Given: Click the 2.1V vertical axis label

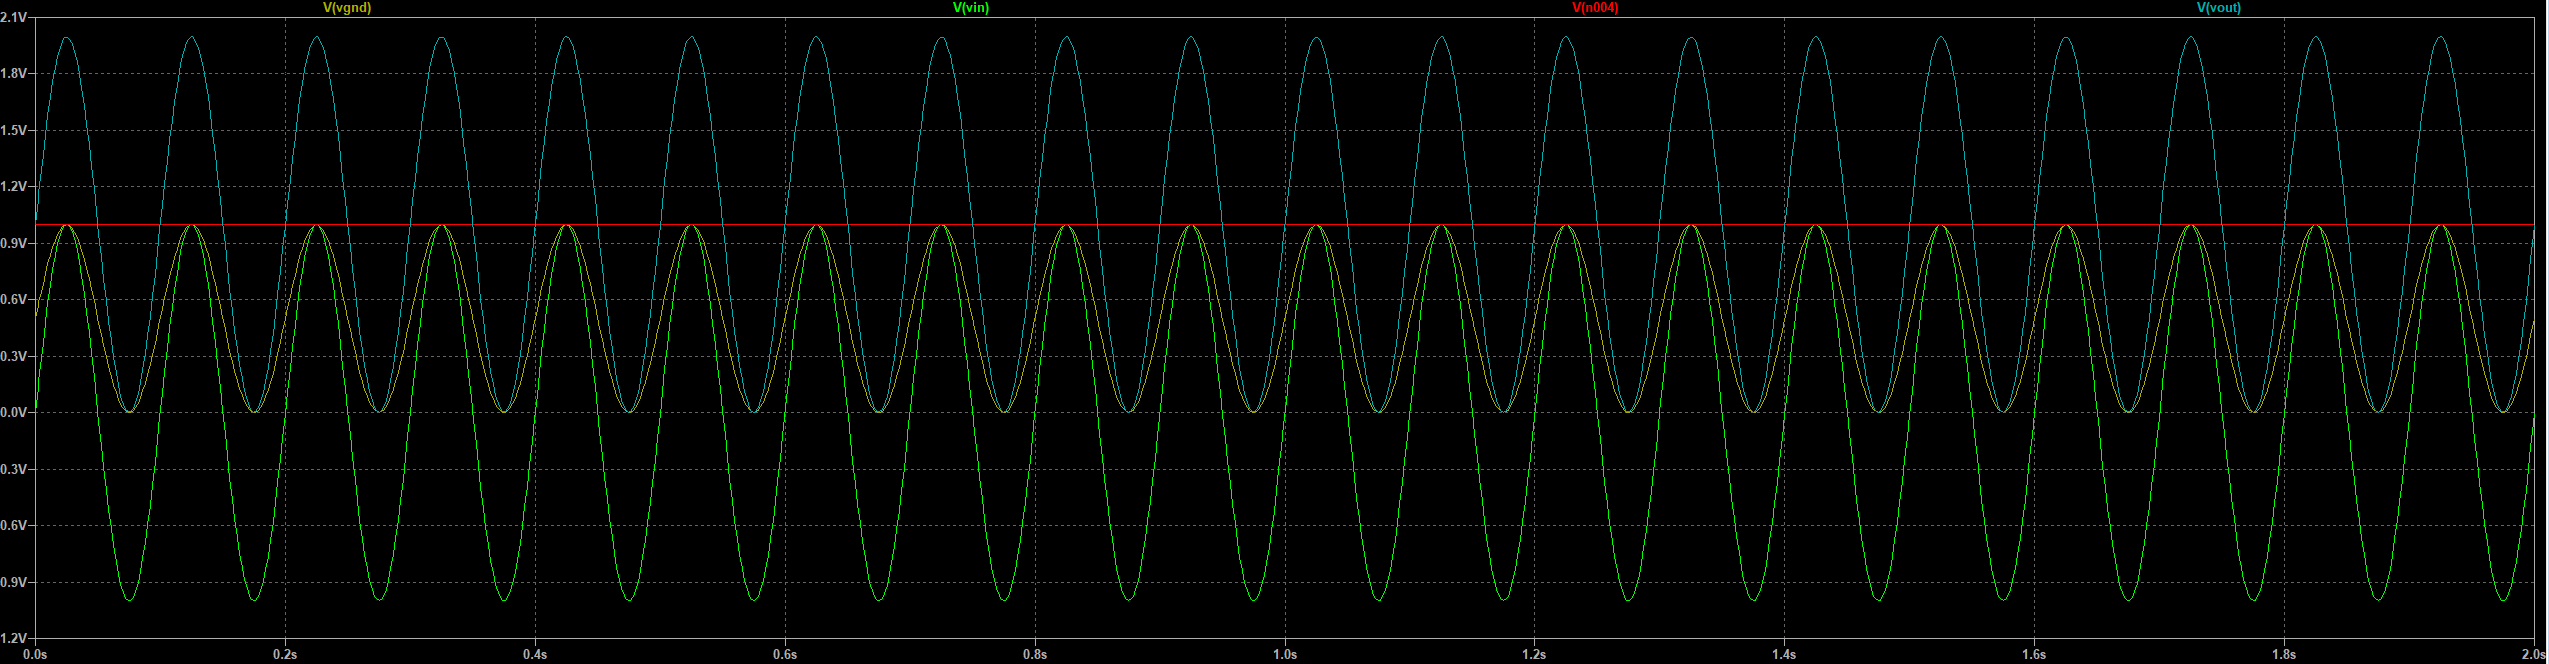Looking at the screenshot, I should click(x=14, y=18).
